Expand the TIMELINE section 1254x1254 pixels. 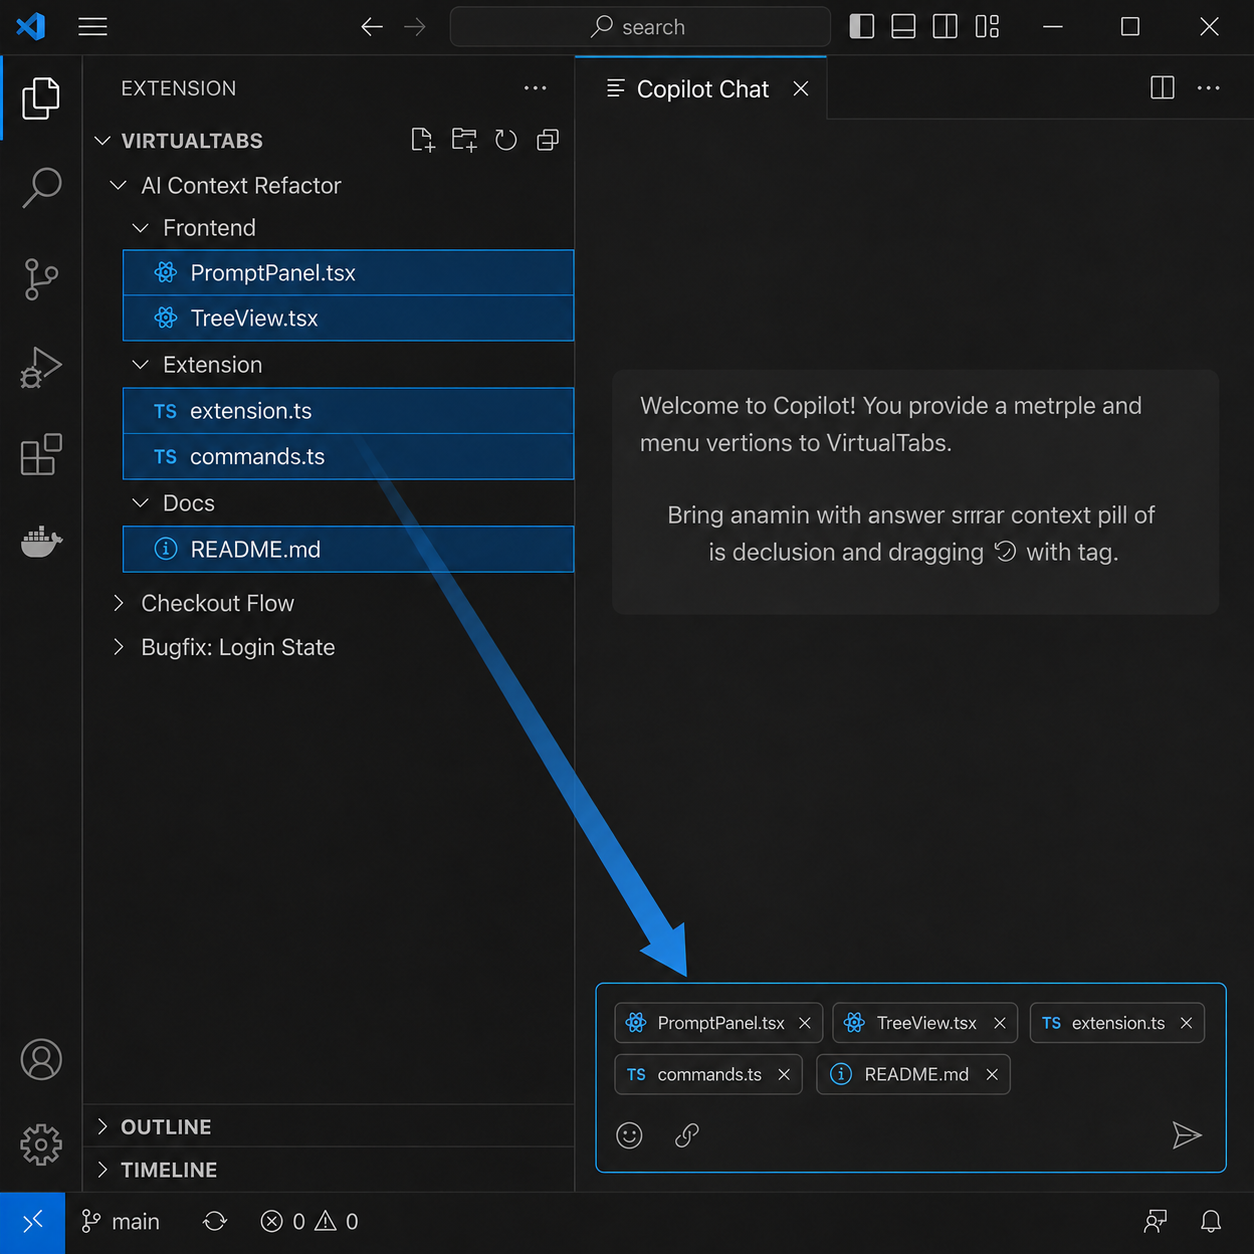[x=102, y=1170]
